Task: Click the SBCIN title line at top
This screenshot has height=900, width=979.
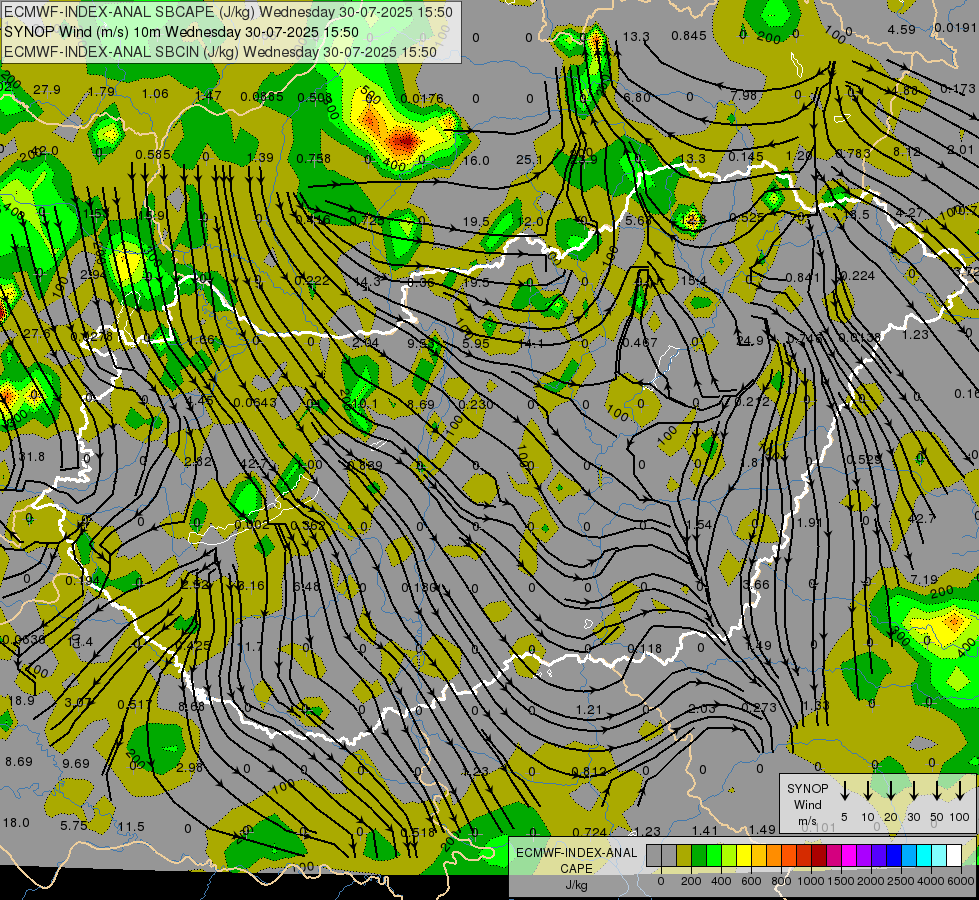Action: coord(220,52)
